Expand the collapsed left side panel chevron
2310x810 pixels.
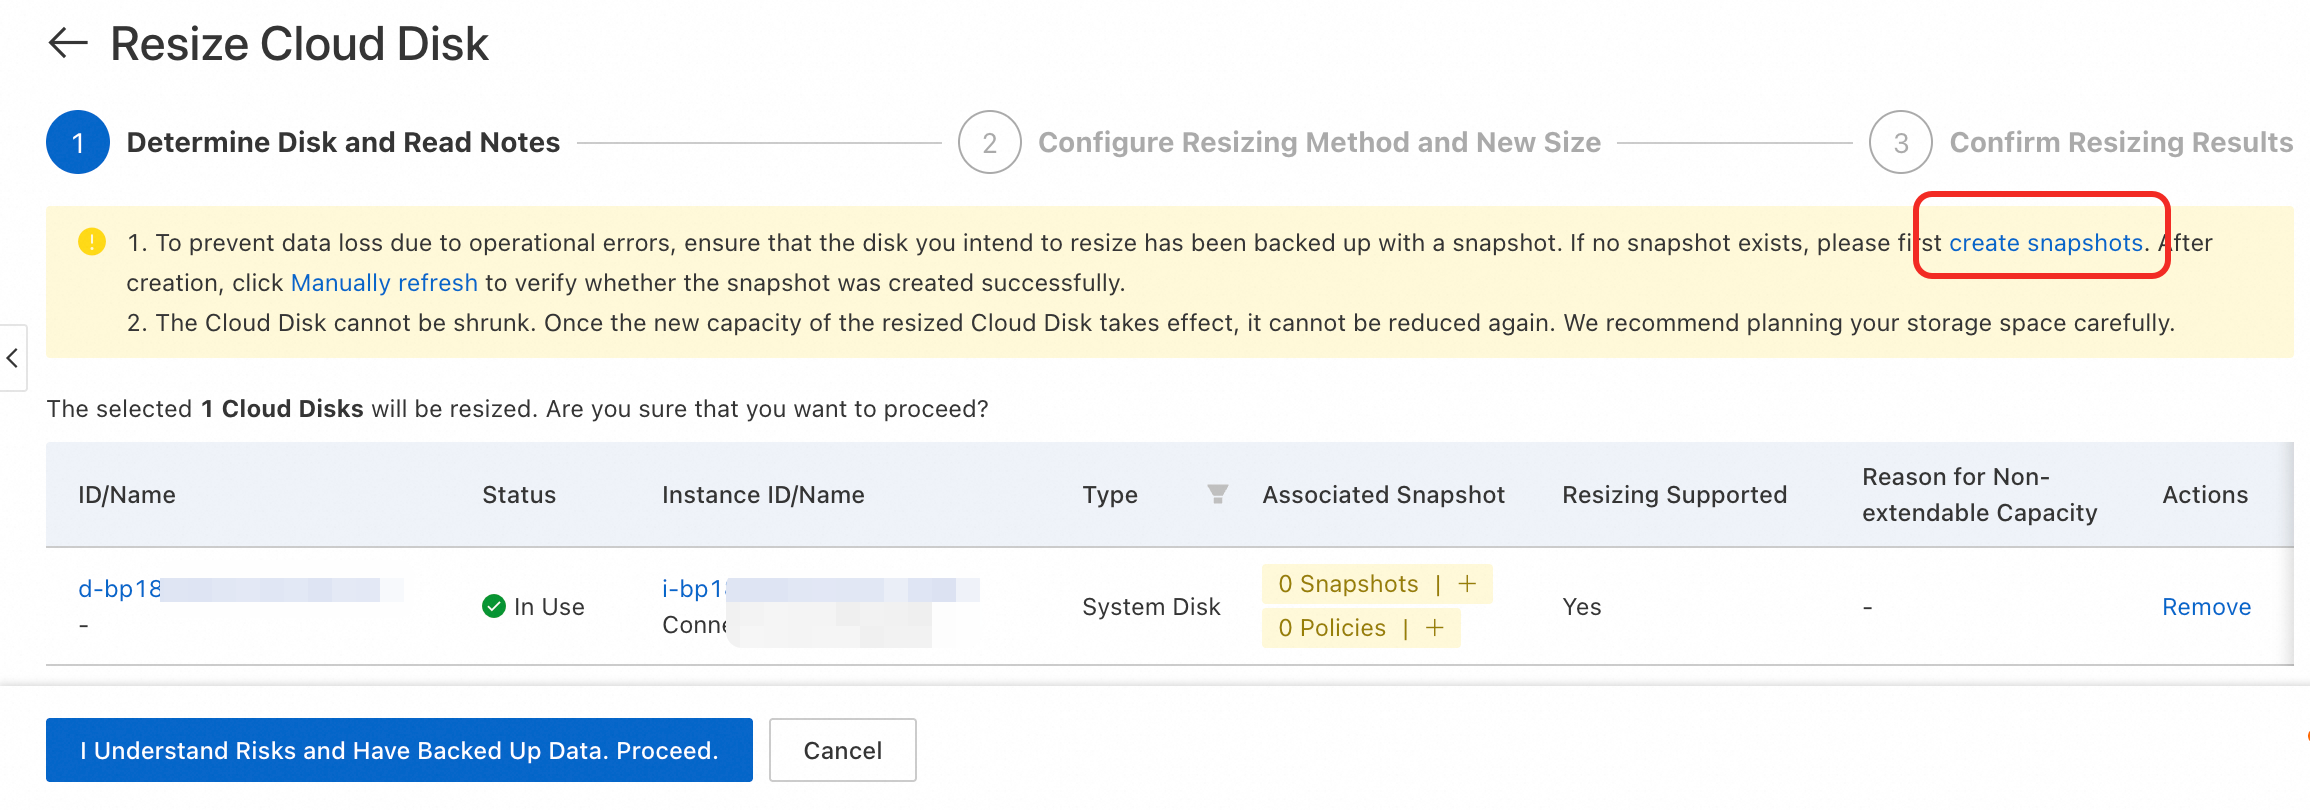pyautogui.click(x=12, y=357)
